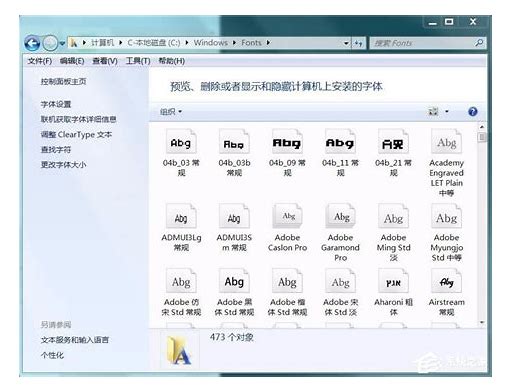Expand the arrow after Windows in address bar
Screen dimensions: 512x392
(234, 43)
